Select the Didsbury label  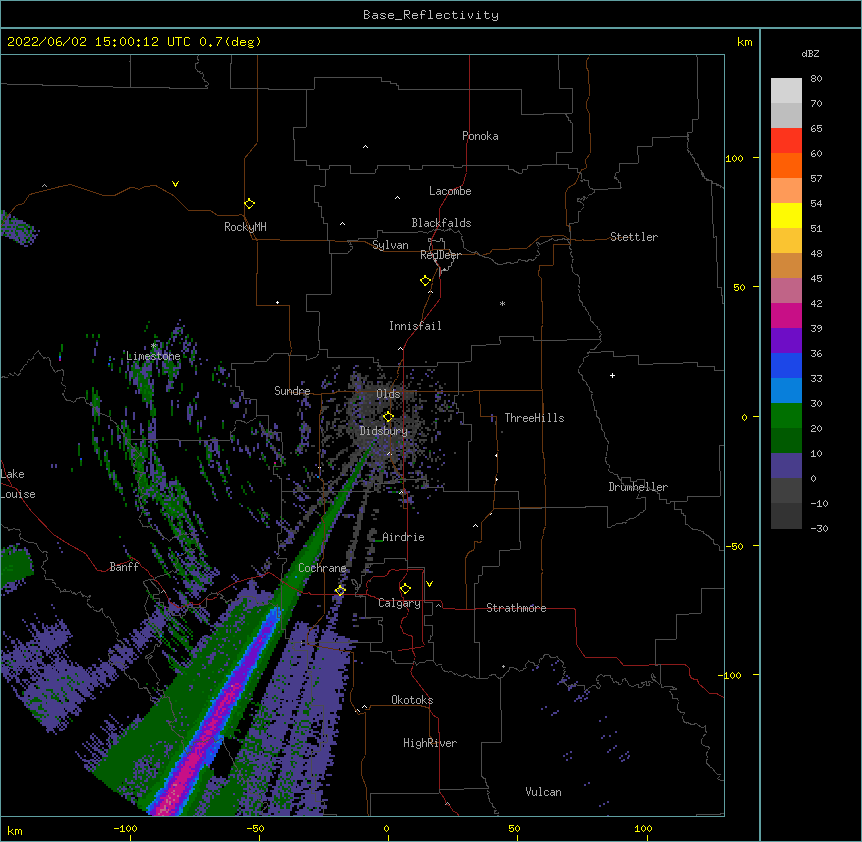click(x=384, y=431)
